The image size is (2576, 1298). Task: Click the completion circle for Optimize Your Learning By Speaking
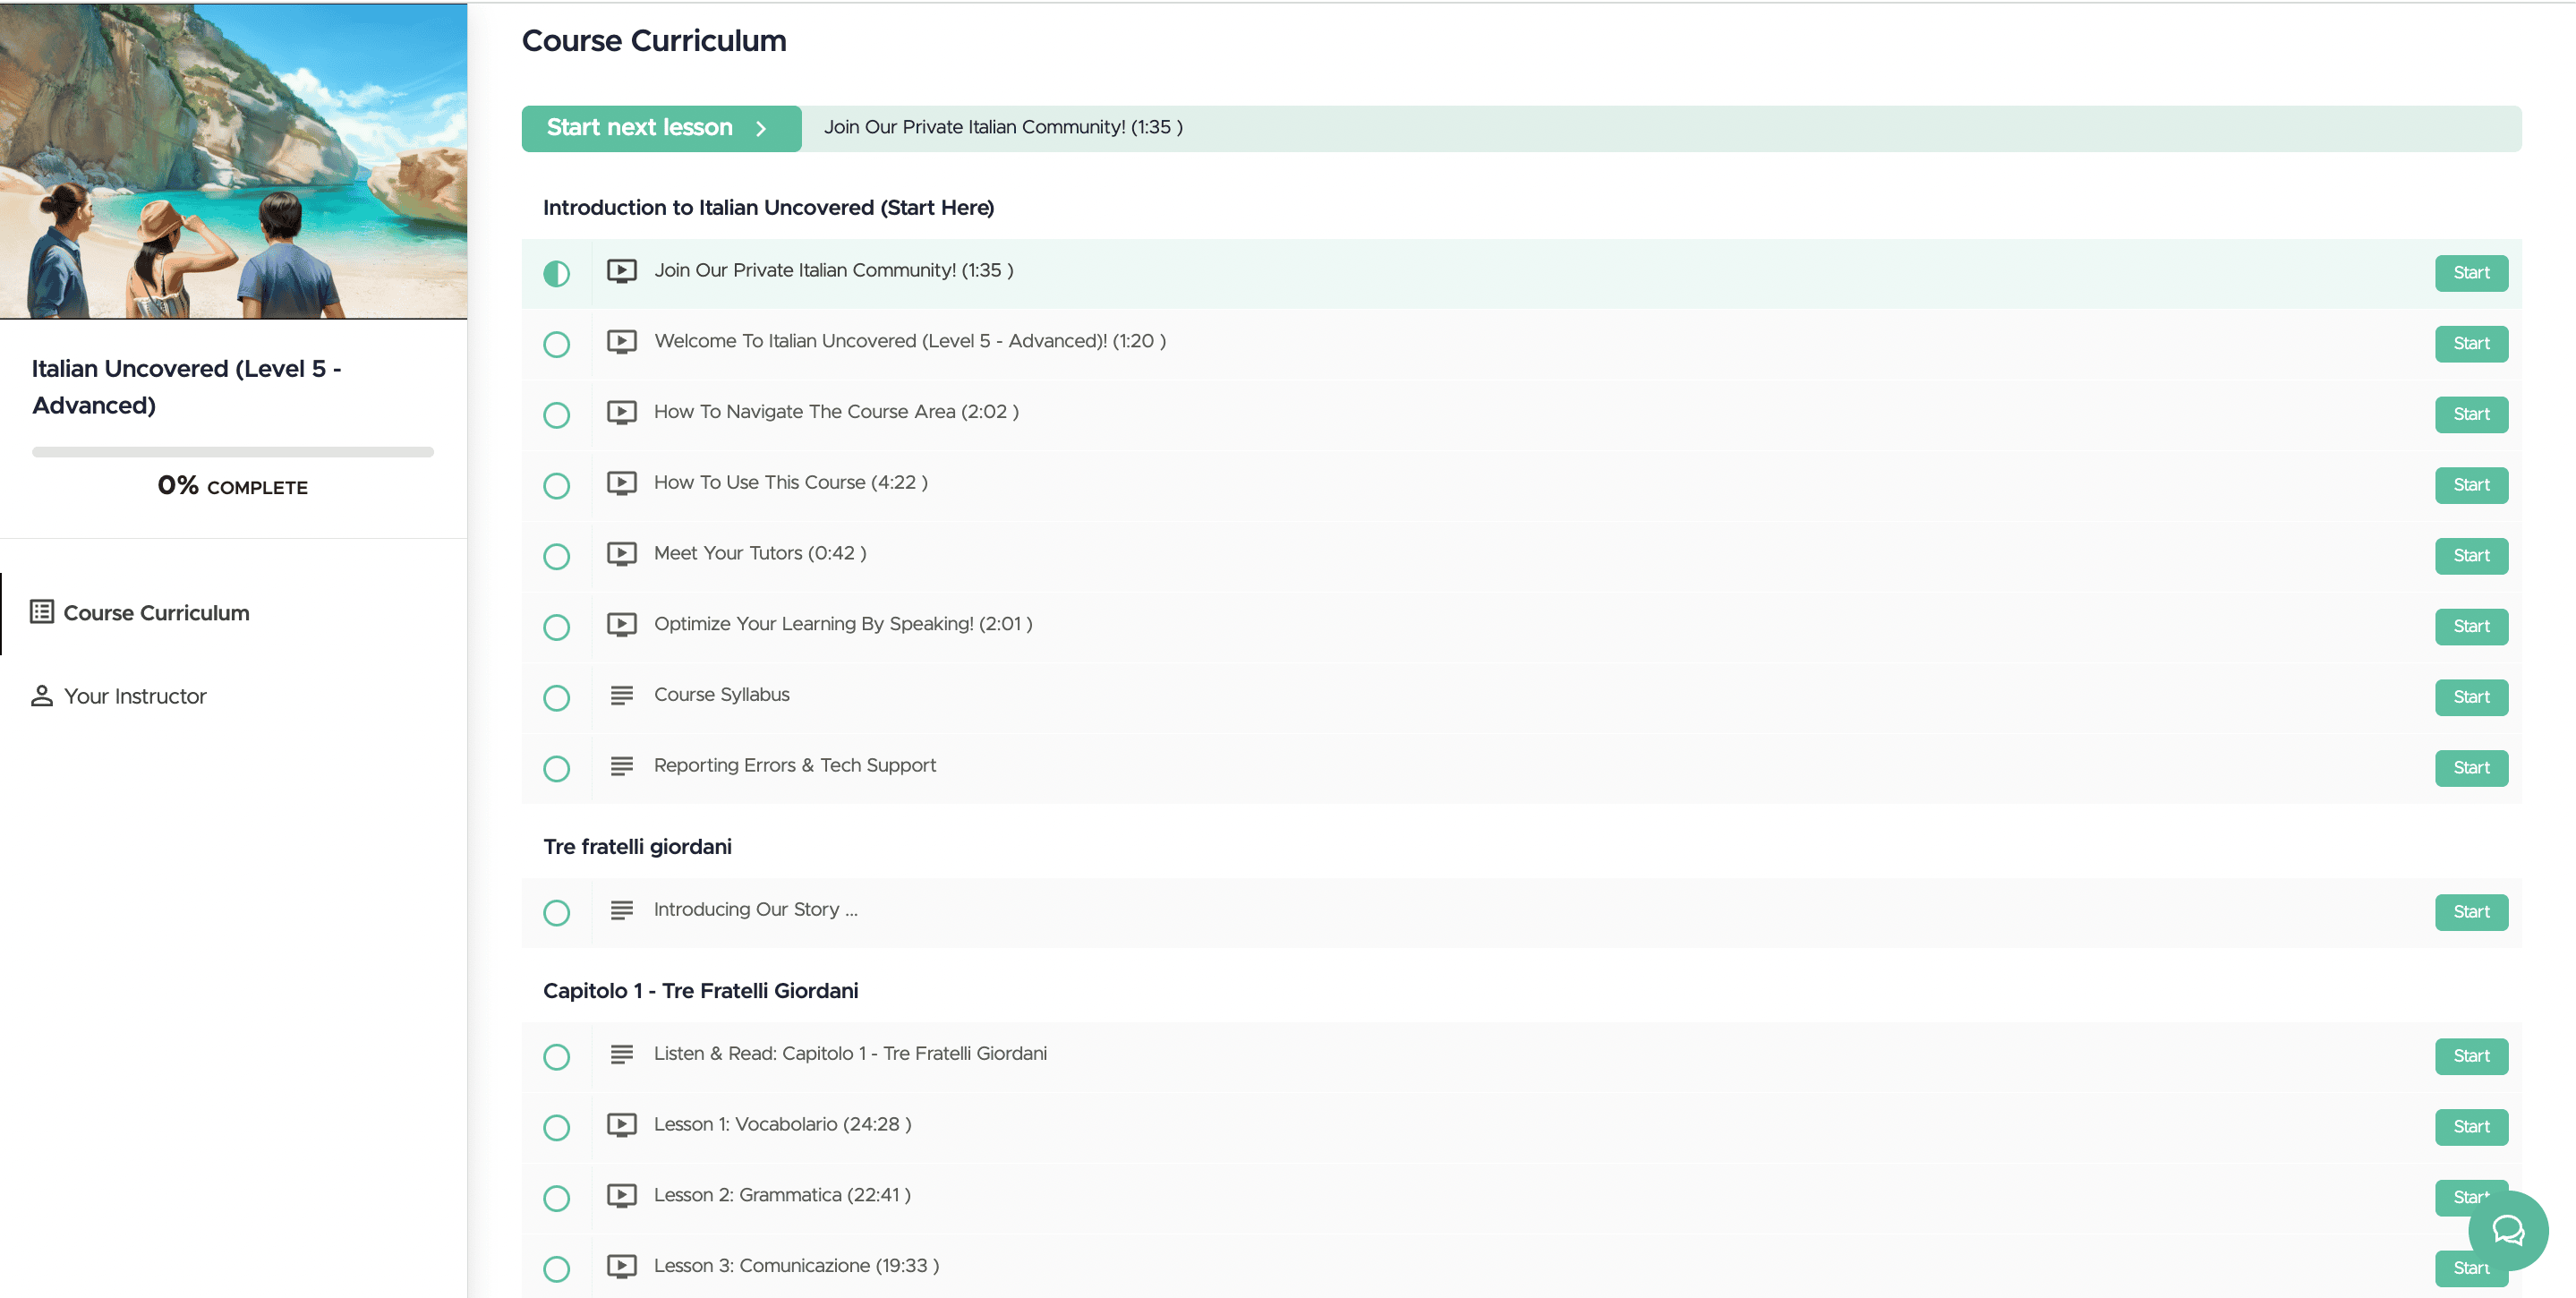click(x=556, y=627)
